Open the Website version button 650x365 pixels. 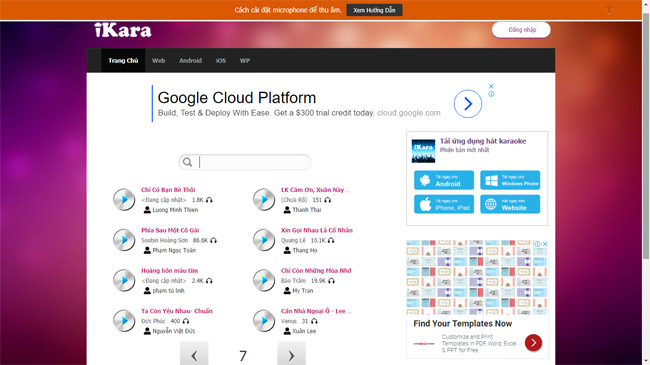point(510,204)
